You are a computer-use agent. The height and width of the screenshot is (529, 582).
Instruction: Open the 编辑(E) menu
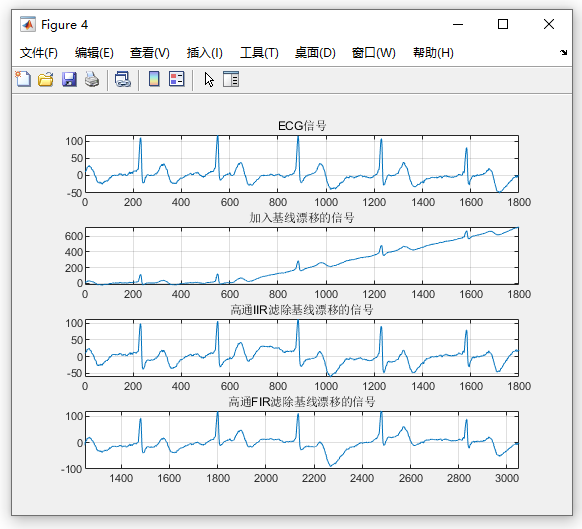coord(94,53)
